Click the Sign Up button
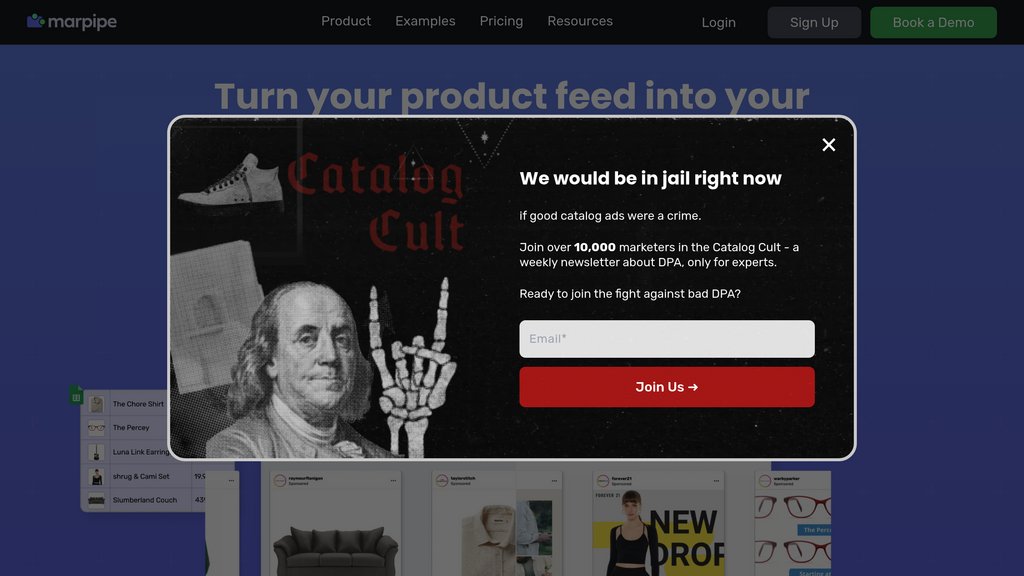This screenshot has height=576, width=1024. pyautogui.click(x=814, y=22)
